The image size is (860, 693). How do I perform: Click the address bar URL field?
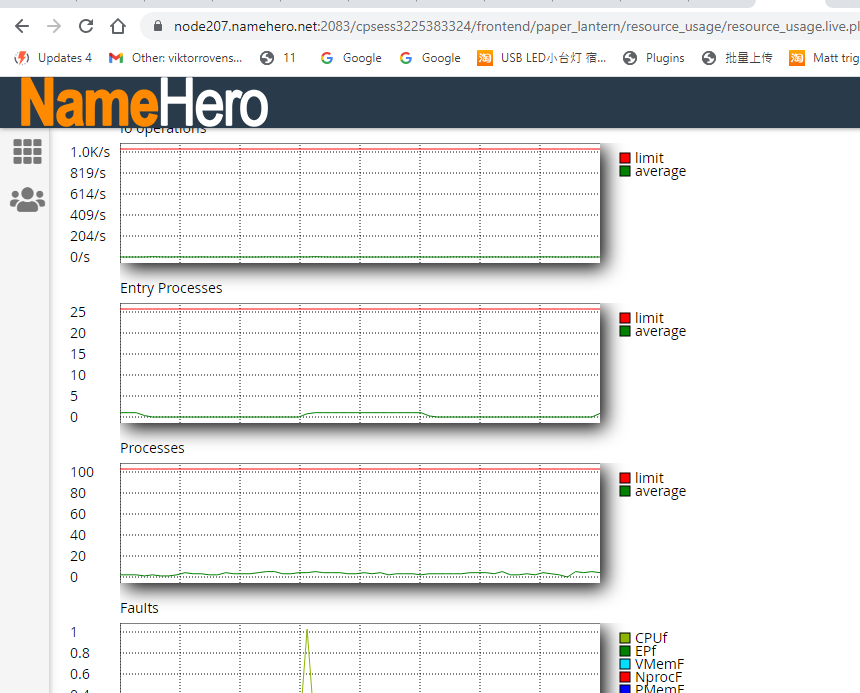500,26
